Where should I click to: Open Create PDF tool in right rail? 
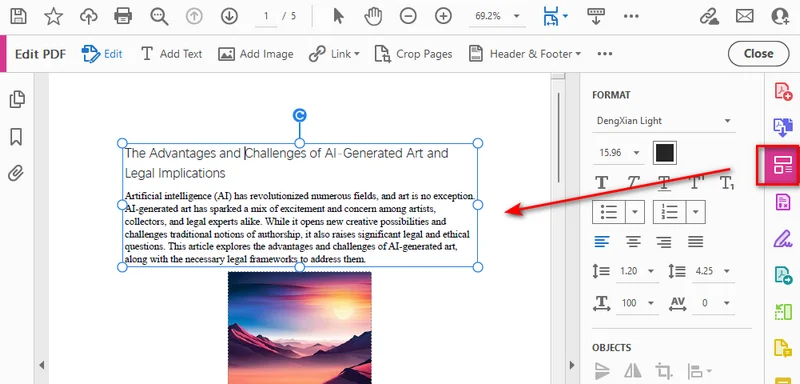pyautogui.click(x=783, y=92)
